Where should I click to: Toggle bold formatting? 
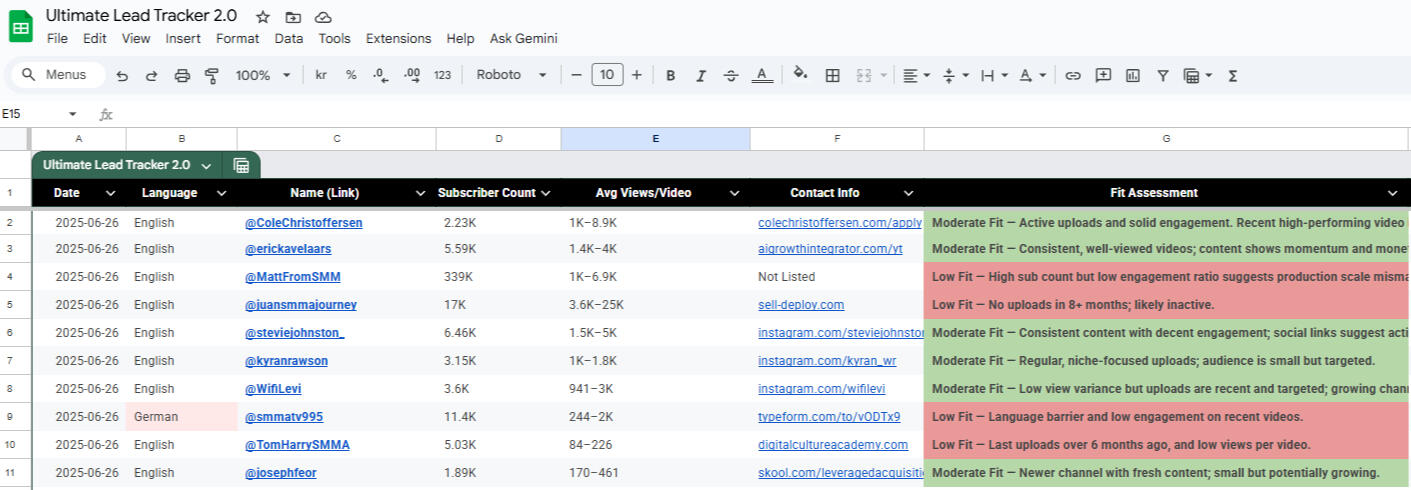pyautogui.click(x=670, y=75)
